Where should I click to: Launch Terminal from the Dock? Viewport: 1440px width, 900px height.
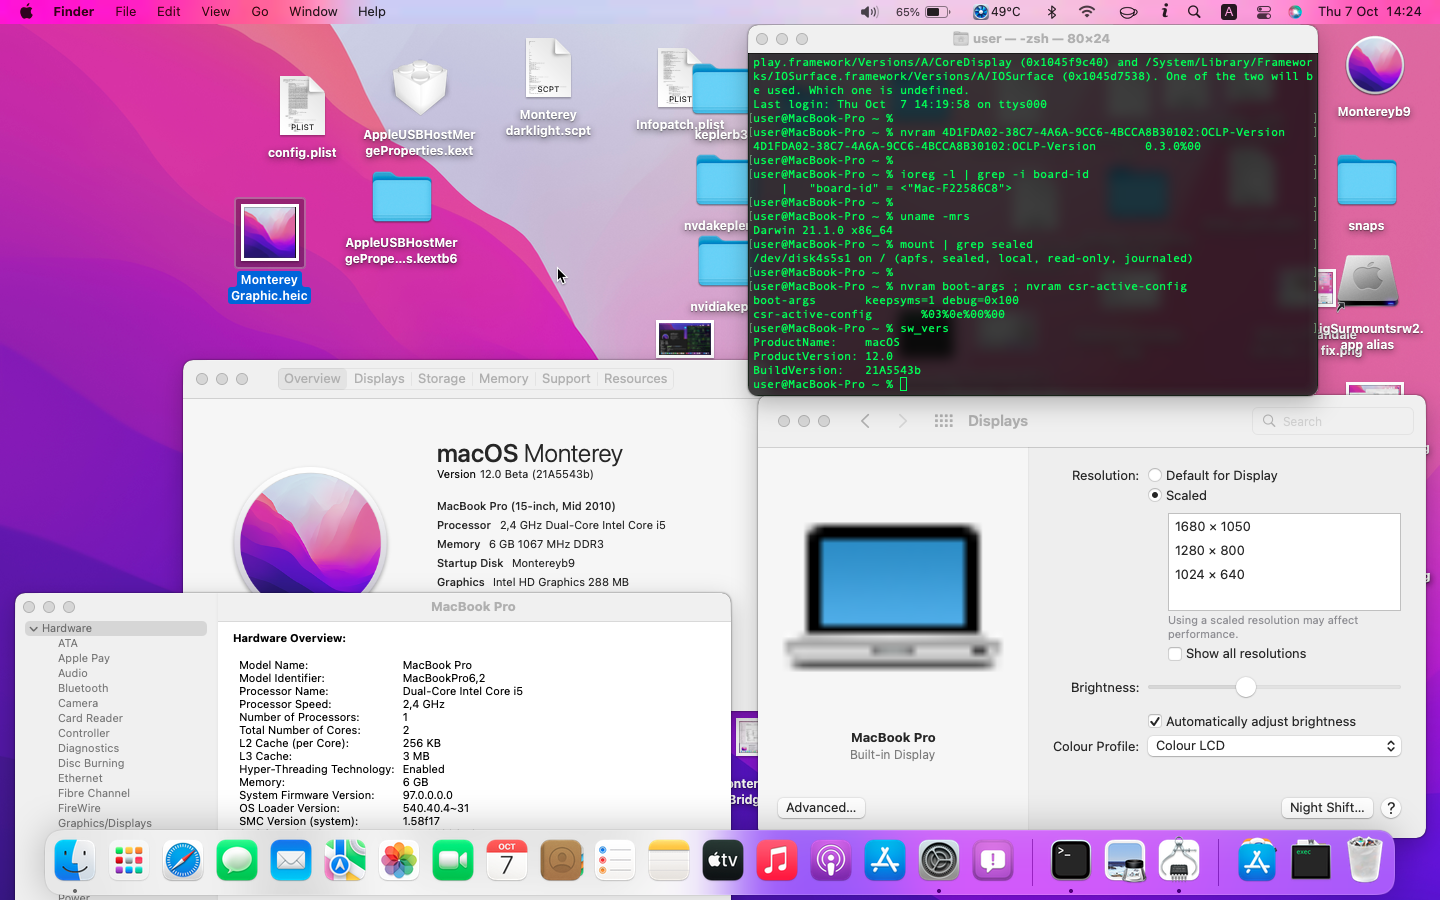point(1070,860)
